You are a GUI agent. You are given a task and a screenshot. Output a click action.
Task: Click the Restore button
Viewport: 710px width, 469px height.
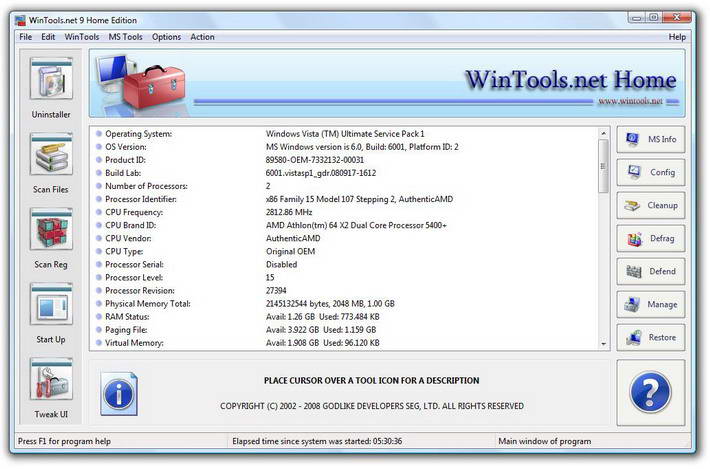[x=651, y=338]
